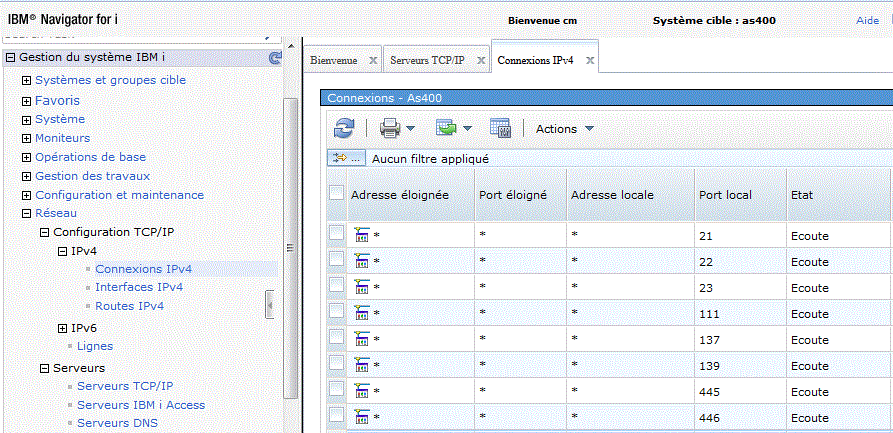Select the Connexions IPv4 tab
Image resolution: width=893 pixels, height=433 pixels.
click(x=535, y=60)
